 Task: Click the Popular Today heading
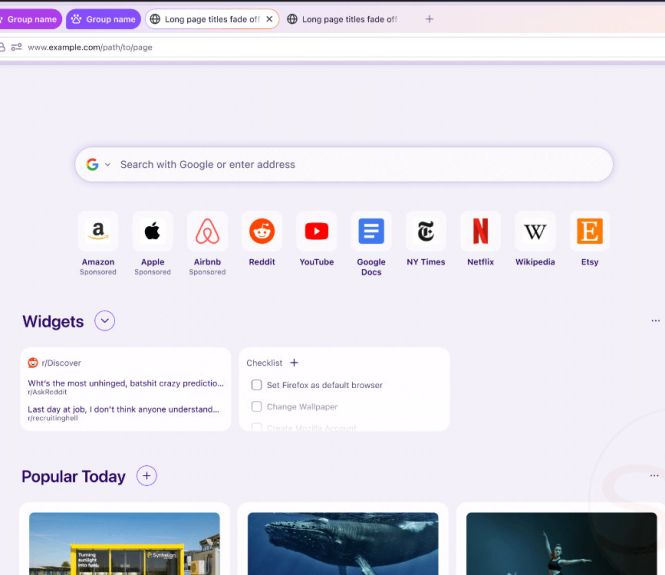(73, 477)
